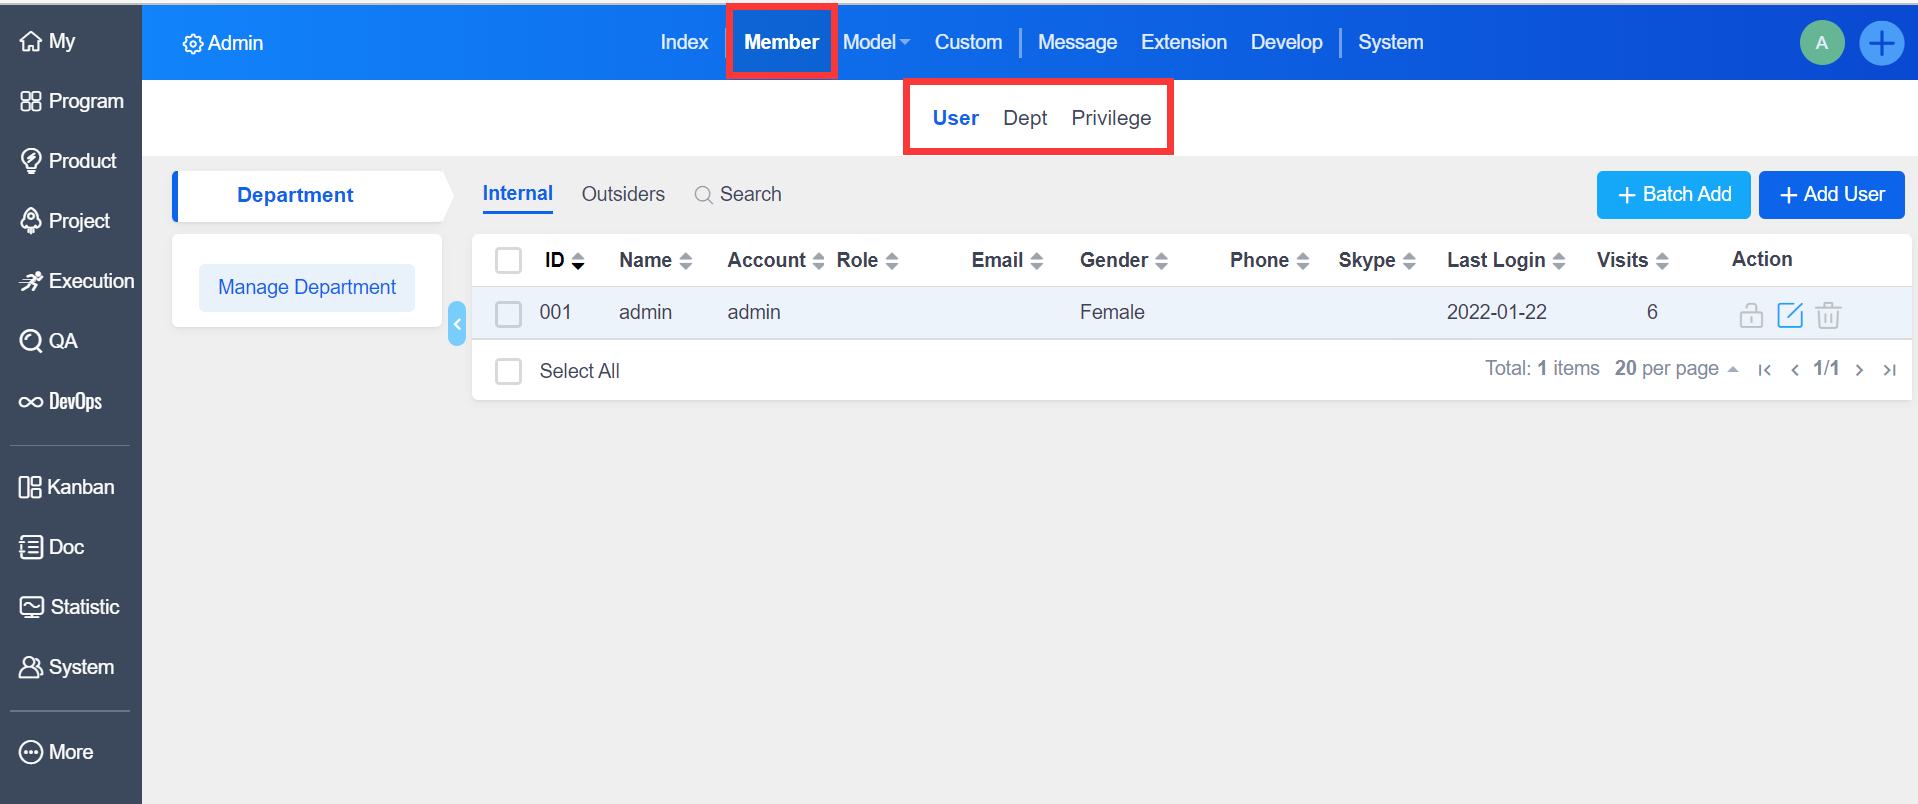This screenshot has width=1918, height=804.
Task: Open the green user avatar menu
Action: click(1821, 43)
